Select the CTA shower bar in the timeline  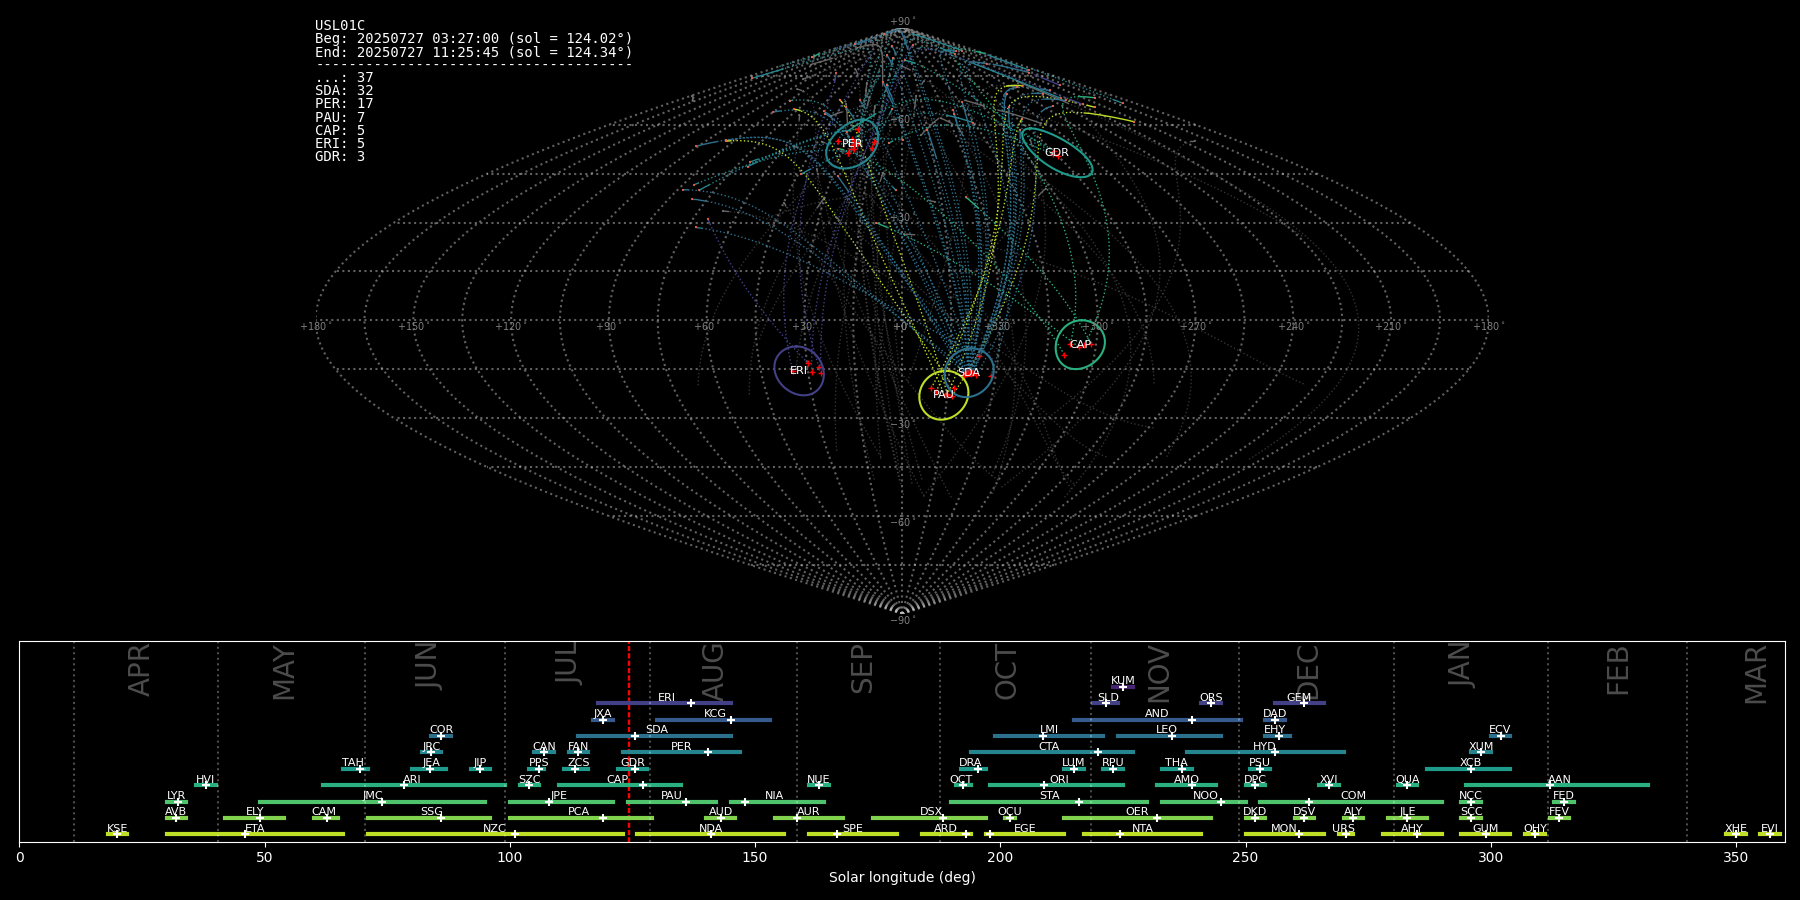click(x=1052, y=752)
